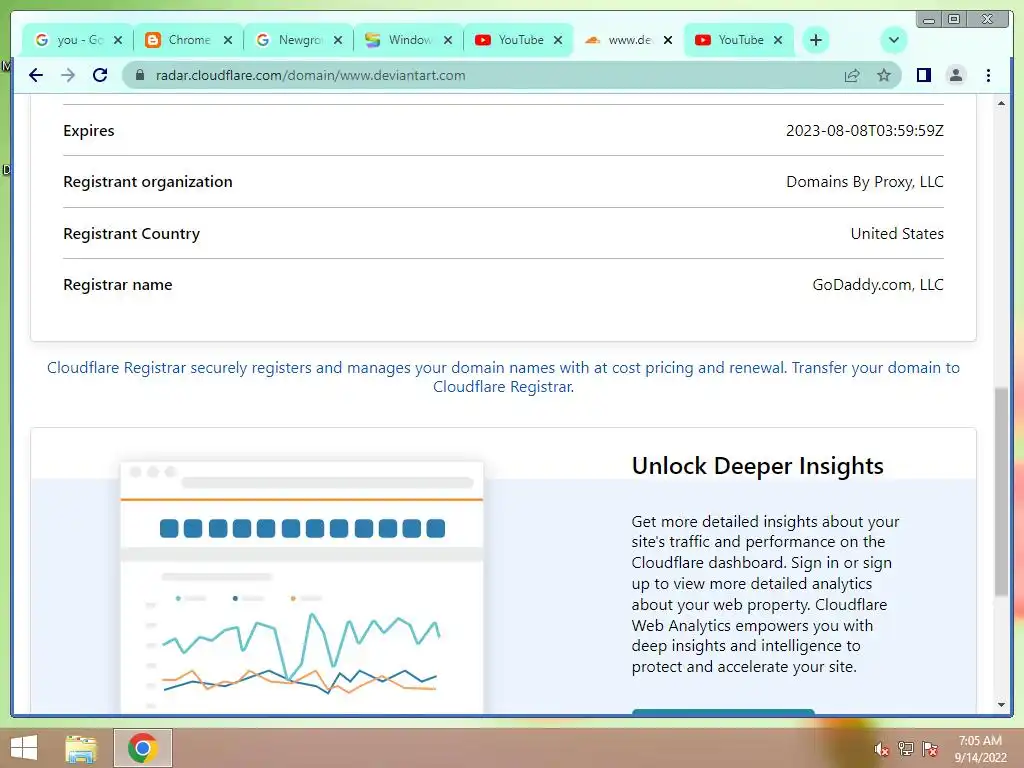Open the Windows Start menu
Image resolution: width=1024 pixels, height=768 pixels.
pos(24,748)
